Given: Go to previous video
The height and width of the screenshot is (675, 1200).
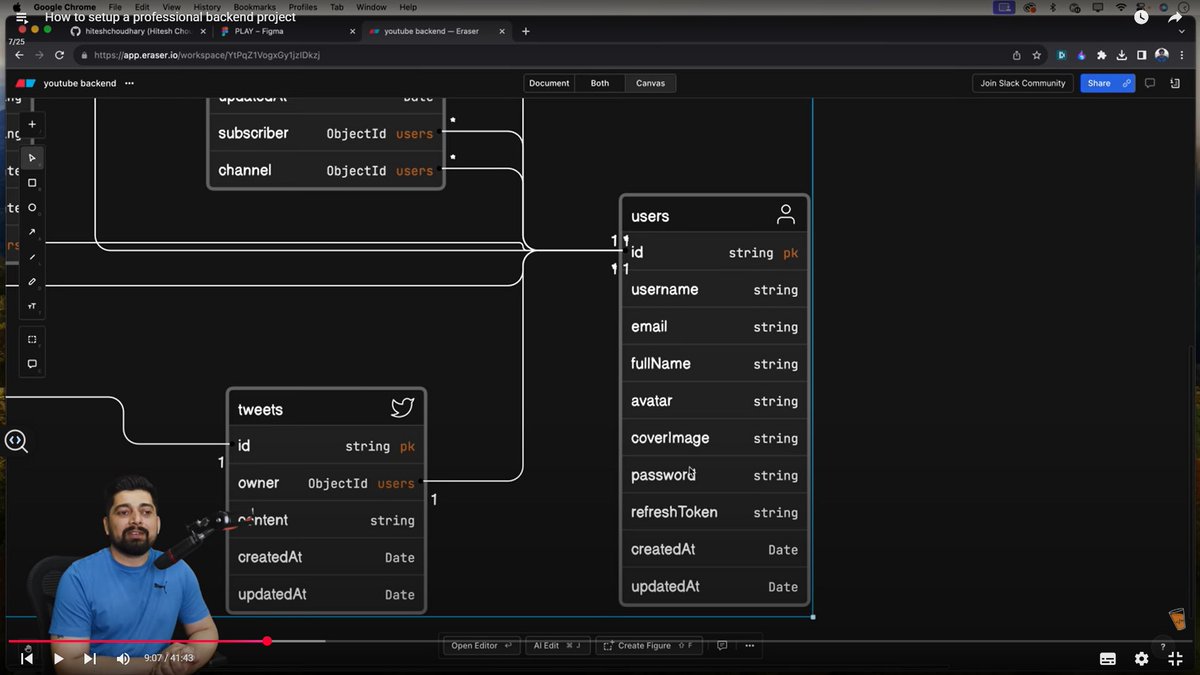Looking at the screenshot, I should pos(27,659).
